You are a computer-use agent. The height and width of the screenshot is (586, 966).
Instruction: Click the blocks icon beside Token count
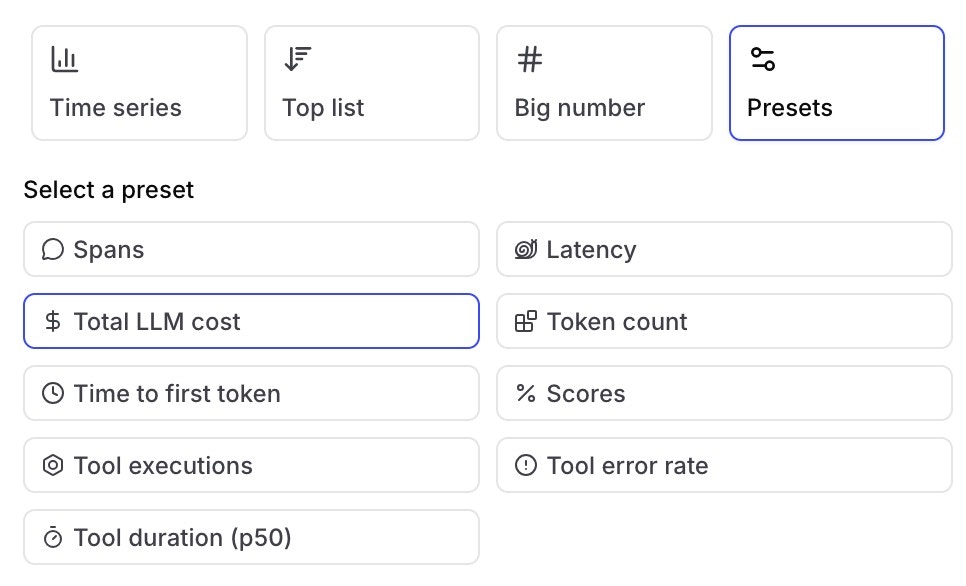(526, 322)
